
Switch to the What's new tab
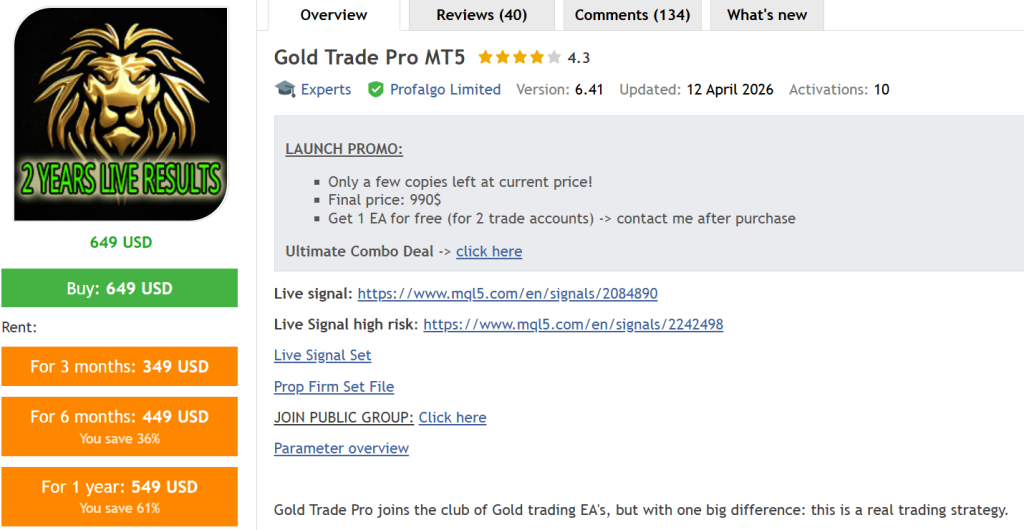coord(767,15)
